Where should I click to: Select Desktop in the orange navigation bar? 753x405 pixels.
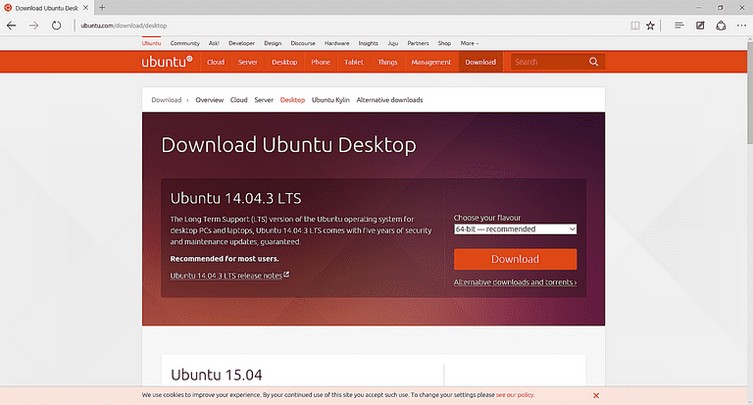284,62
